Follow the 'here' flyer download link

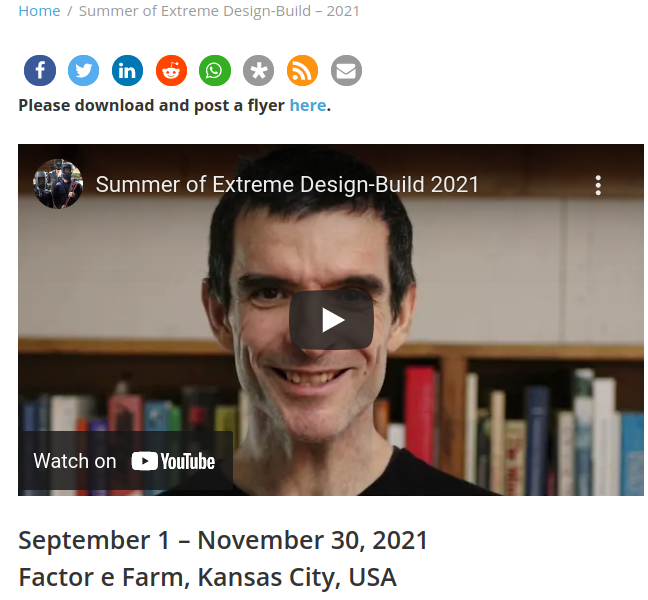pos(308,105)
